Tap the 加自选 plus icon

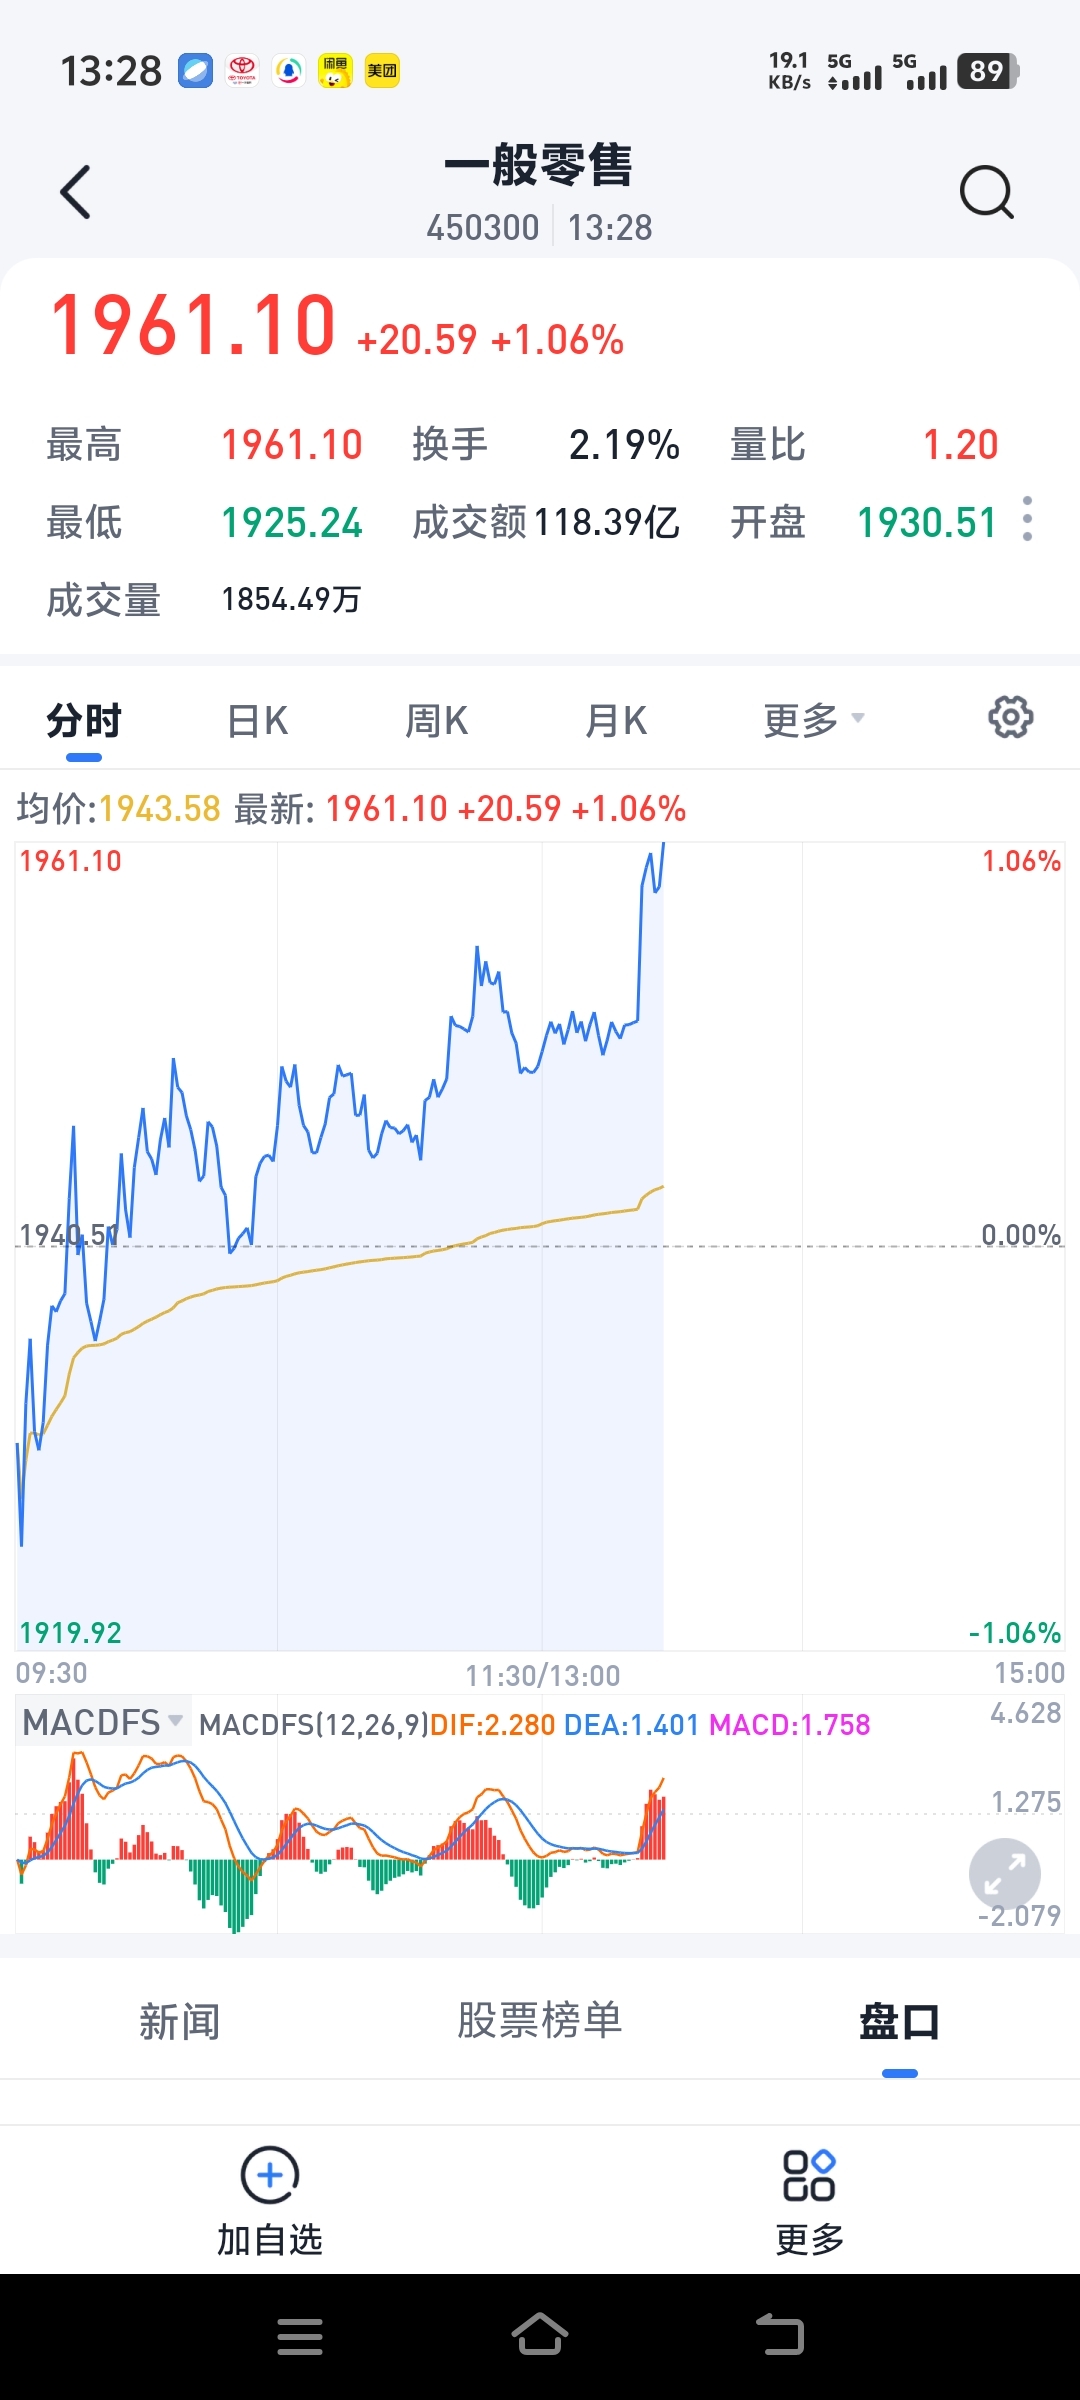270,2174
